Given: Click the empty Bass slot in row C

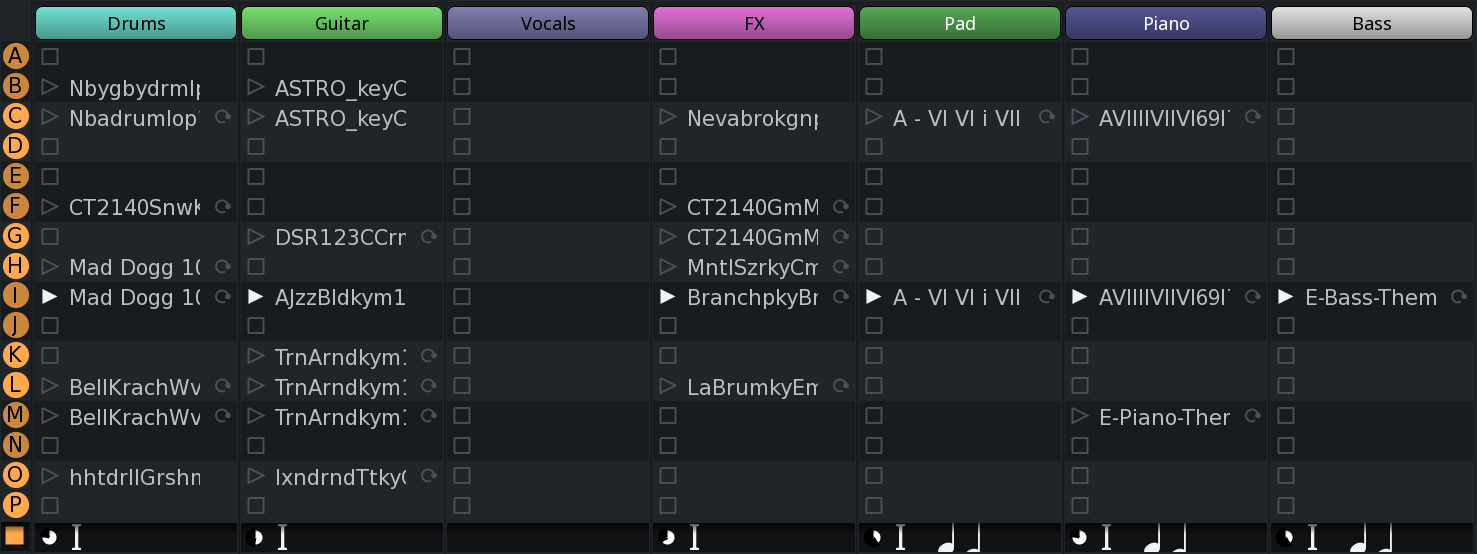Looking at the screenshot, I should (x=1286, y=117).
